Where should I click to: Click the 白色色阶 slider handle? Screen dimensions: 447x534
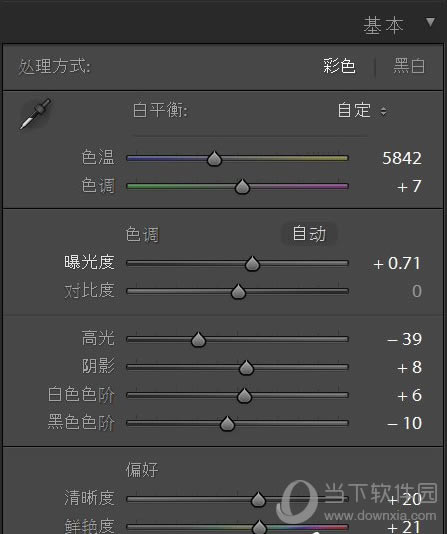[x=244, y=396]
